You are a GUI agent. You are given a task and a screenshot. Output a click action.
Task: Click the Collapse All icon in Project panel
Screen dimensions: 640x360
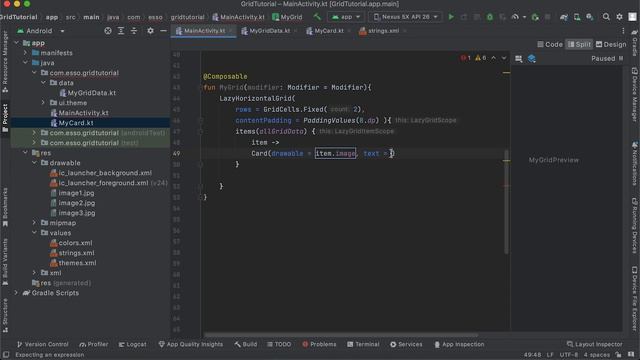(x=134, y=31)
